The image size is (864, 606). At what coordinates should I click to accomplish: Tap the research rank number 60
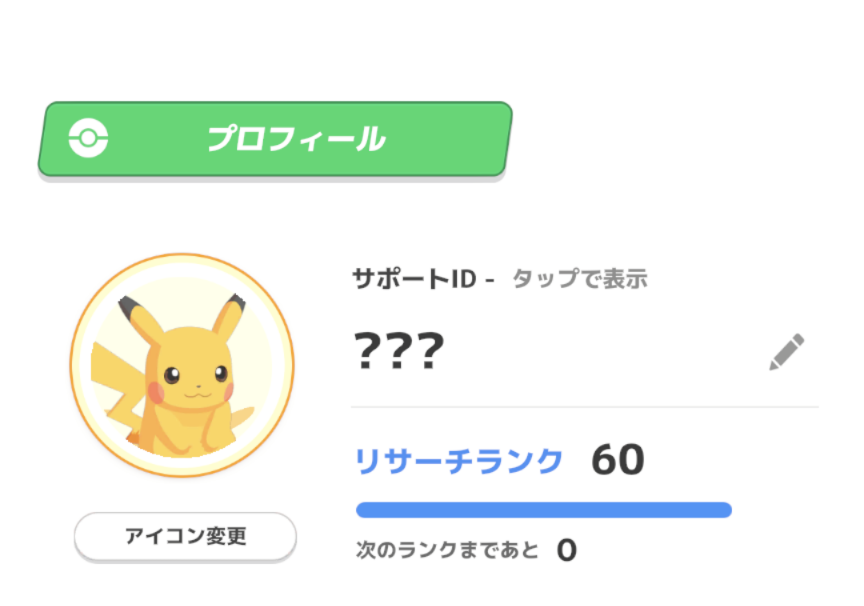tap(618, 460)
